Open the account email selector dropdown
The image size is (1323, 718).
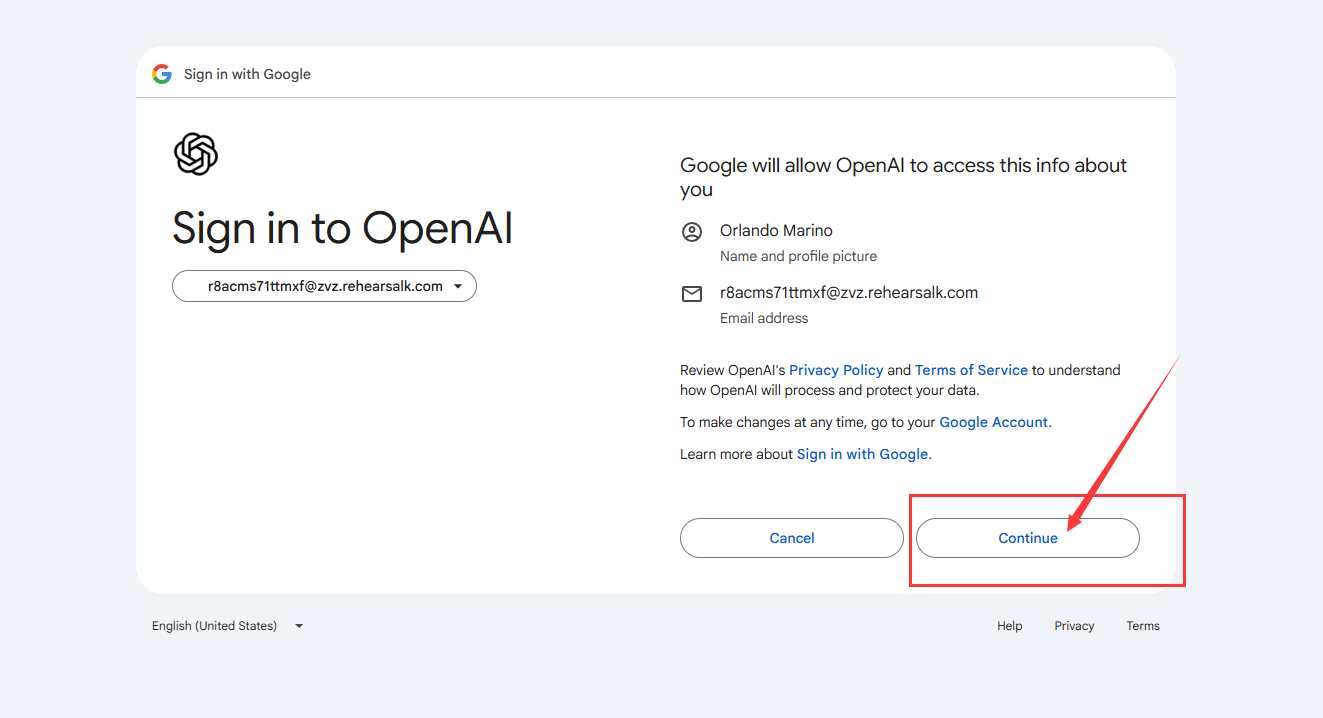pyautogui.click(x=324, y=286)
